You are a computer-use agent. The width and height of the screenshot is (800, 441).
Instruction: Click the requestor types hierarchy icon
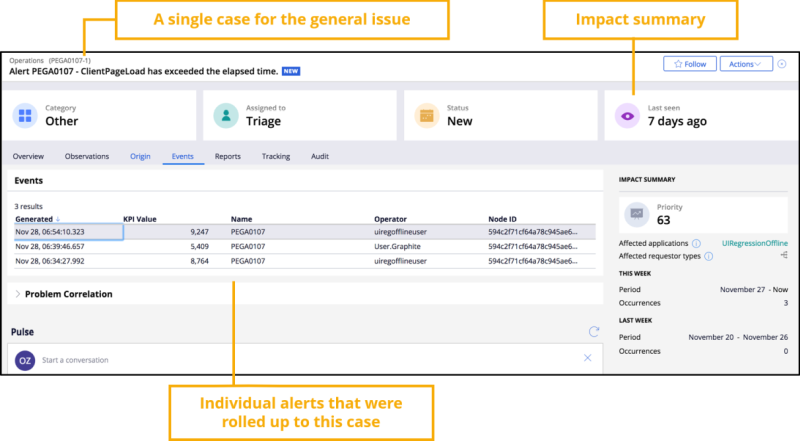pos(783,257)
